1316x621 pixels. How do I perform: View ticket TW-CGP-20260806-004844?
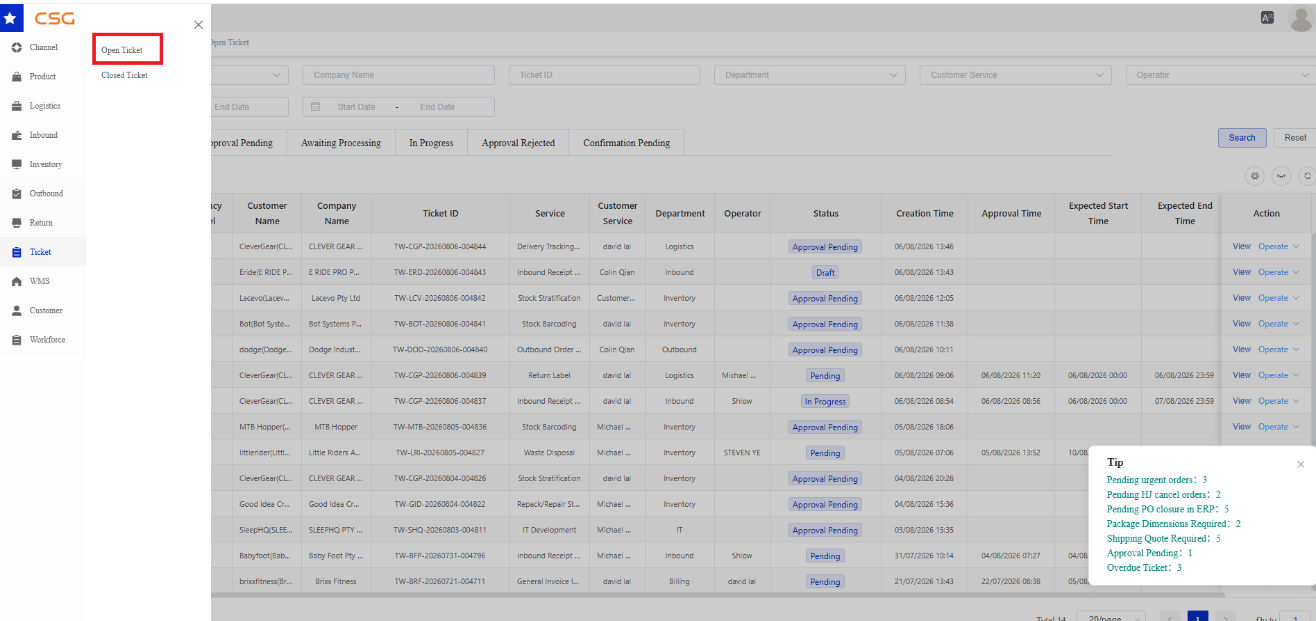pyautogui.click(x=1242, y=246)
